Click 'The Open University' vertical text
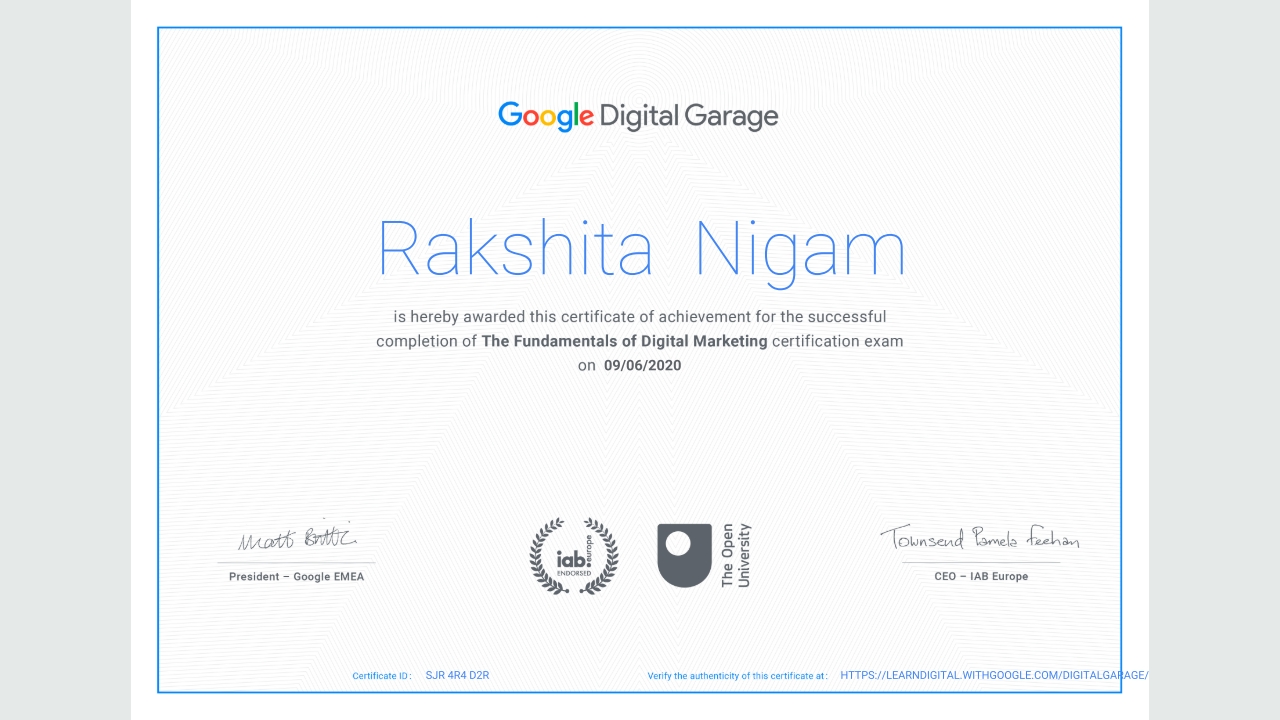The image size is (1280, 720). coord(735,555)
